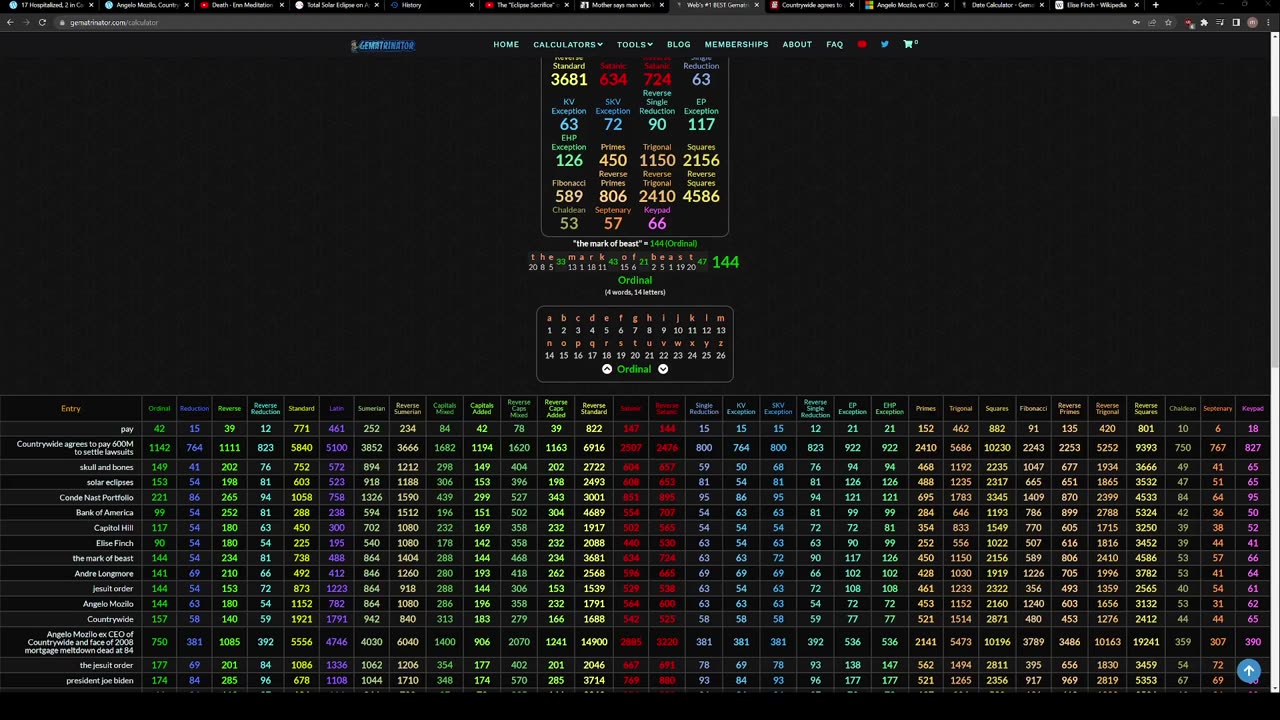Open the shopping cart icon
Screen dimensions: 1280x720
[x=909, y=44]
